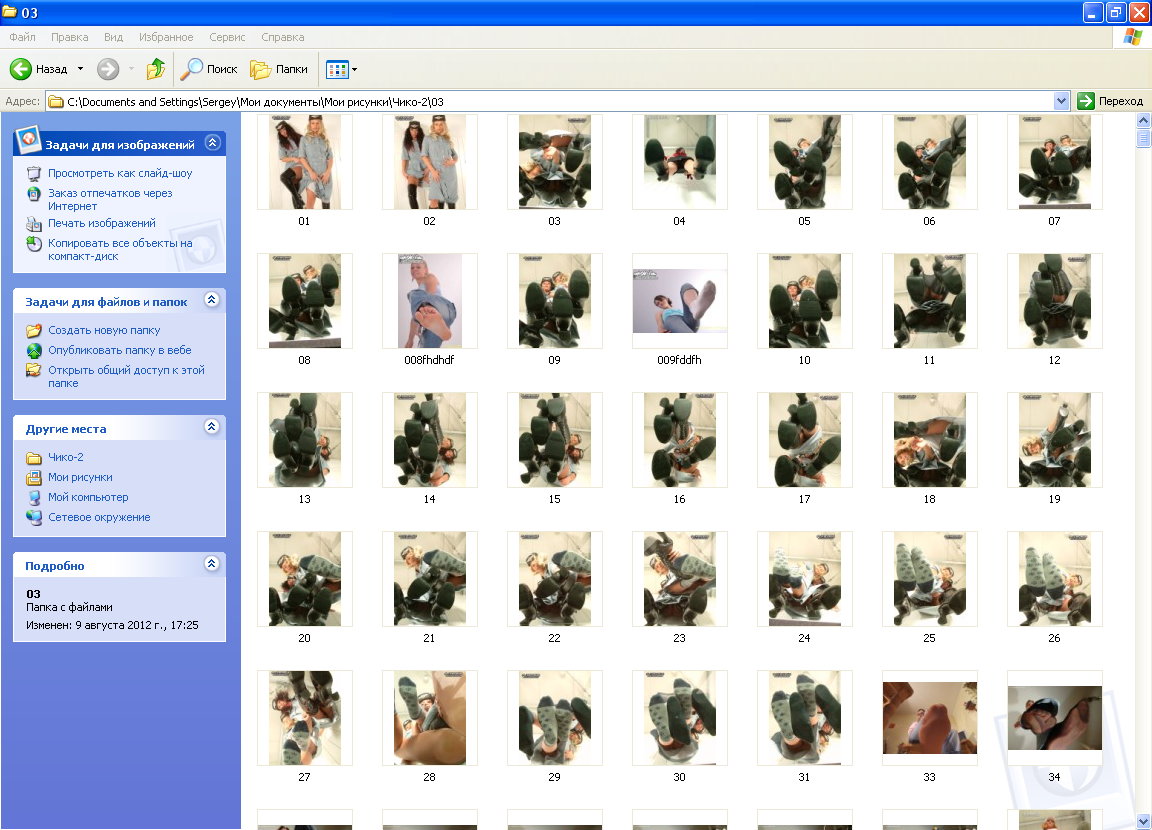
Task: Click Копировать все объекты на компакт-диск
Action: coord(120,250)
